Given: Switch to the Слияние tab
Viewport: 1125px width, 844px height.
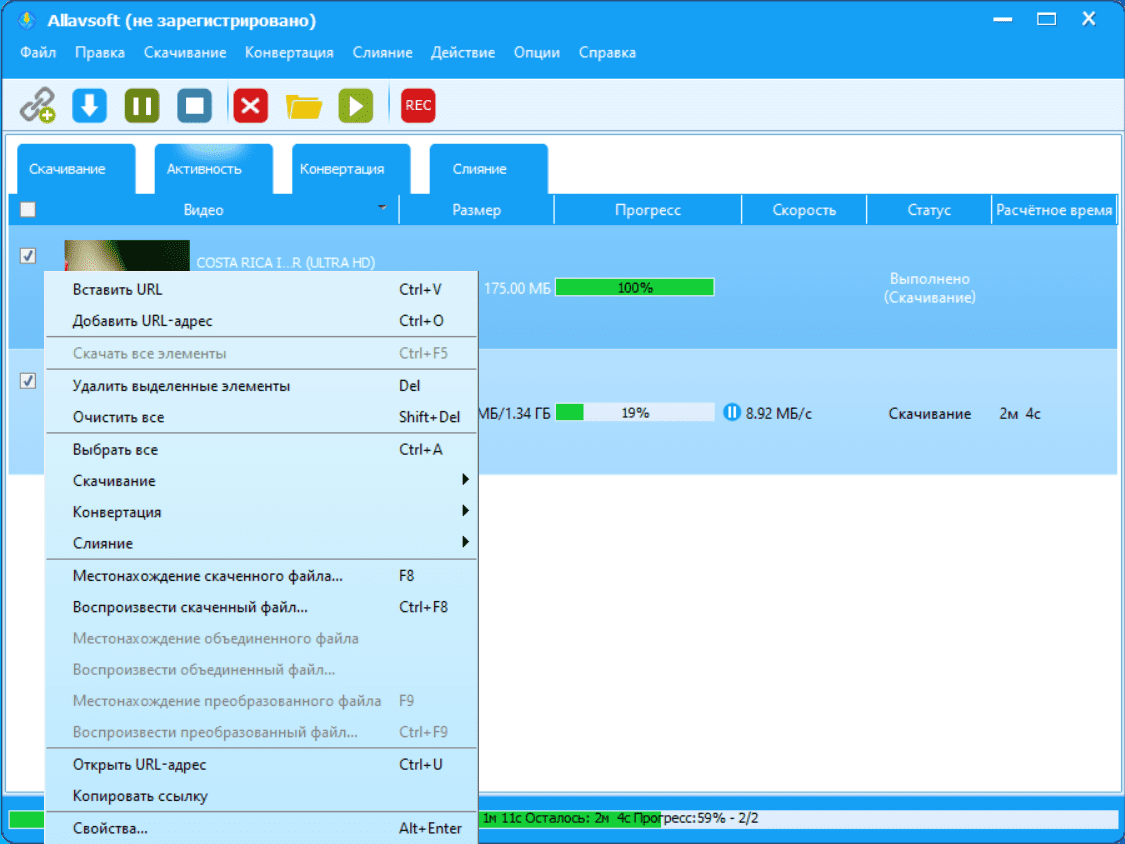Looking at the screenshot, I should [489, 169].
